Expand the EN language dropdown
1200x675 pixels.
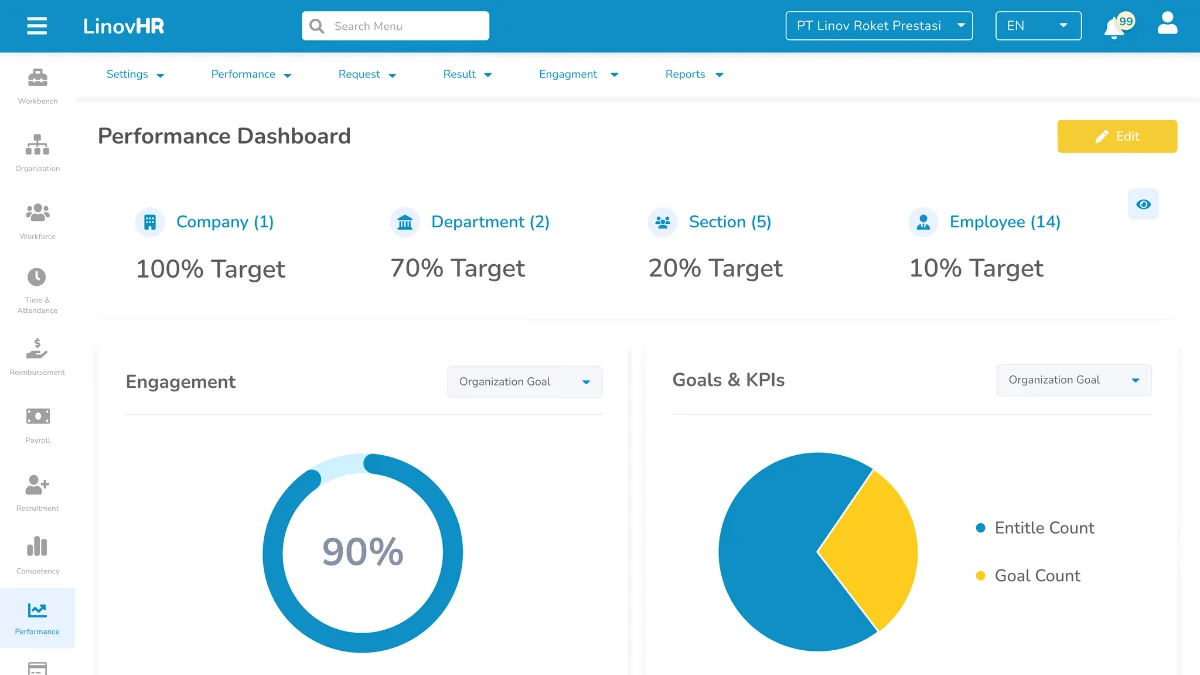(1038, 26)
